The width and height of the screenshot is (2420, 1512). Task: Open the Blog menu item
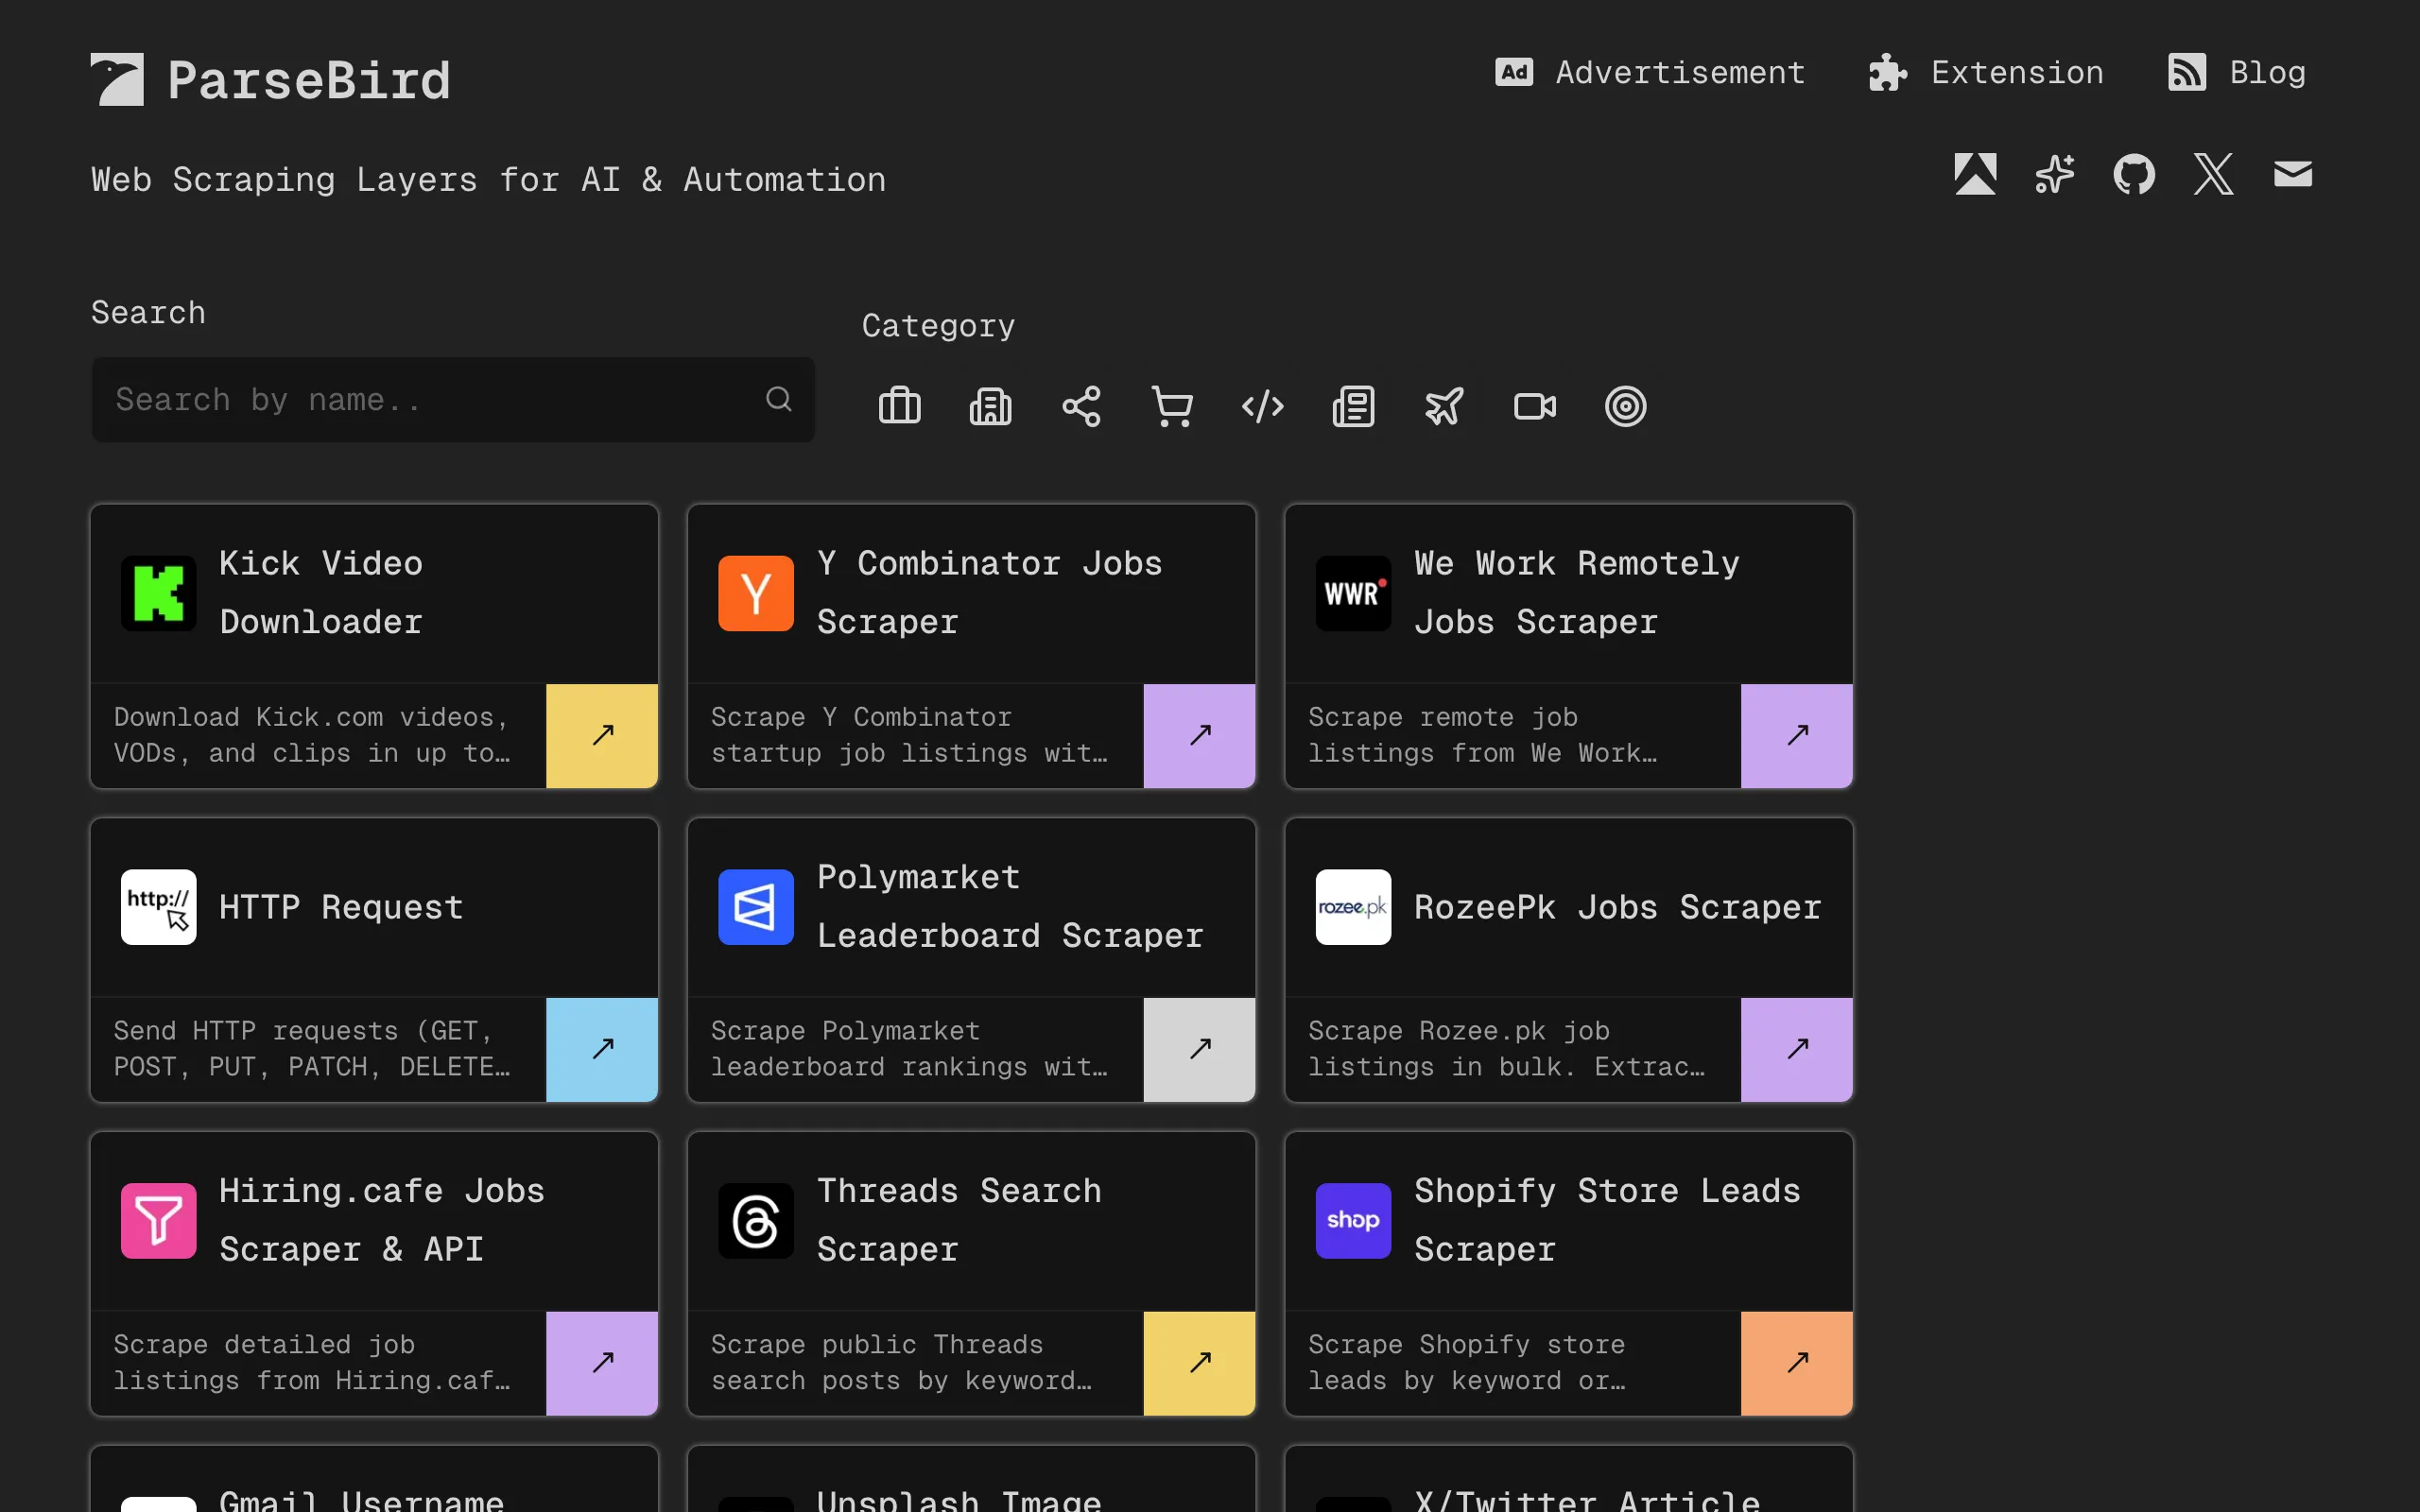(x=2236, y=72)
